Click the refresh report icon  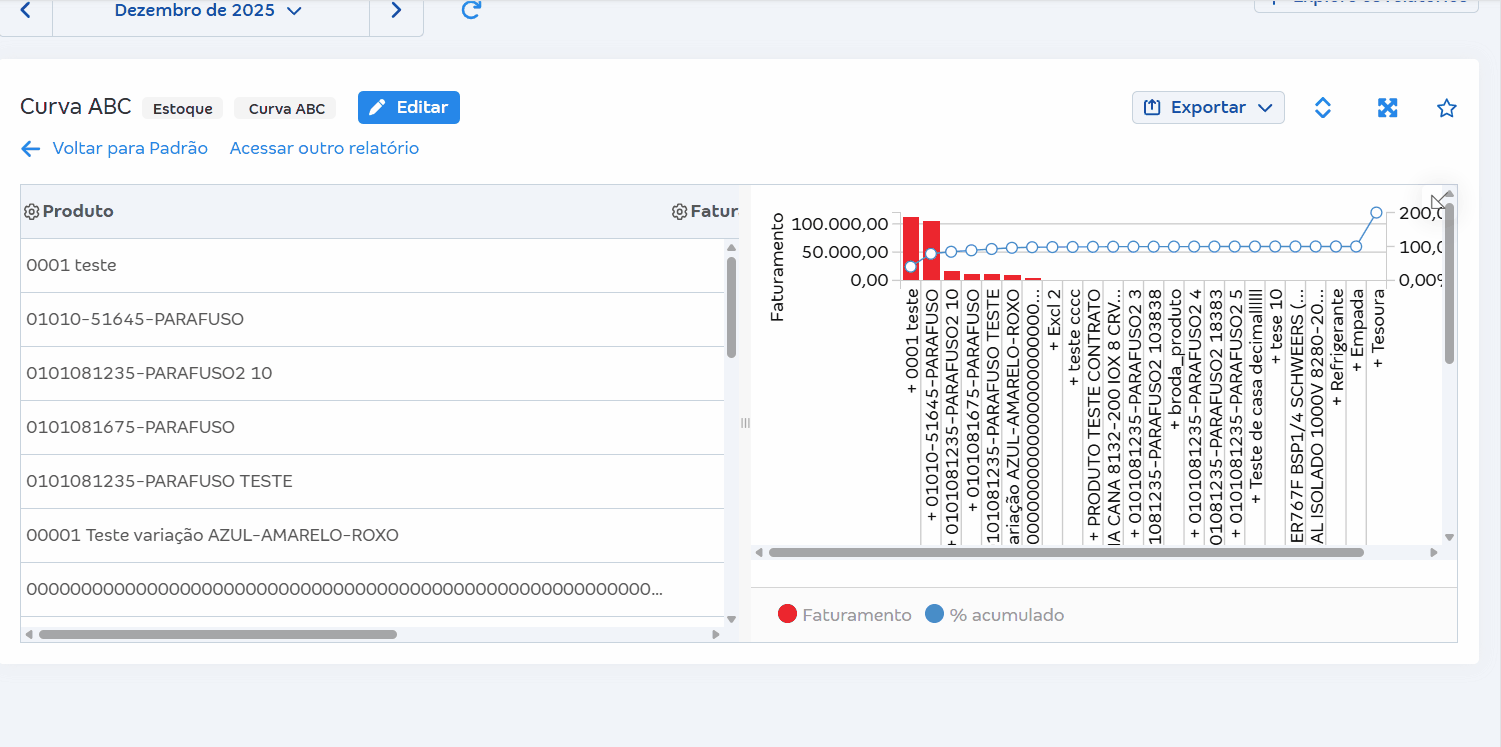pyautogui.click(x=471, y=11)
